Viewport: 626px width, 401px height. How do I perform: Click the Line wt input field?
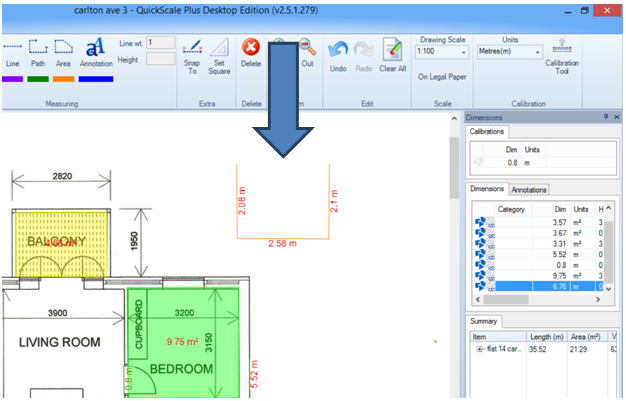[x=161, y=43]
